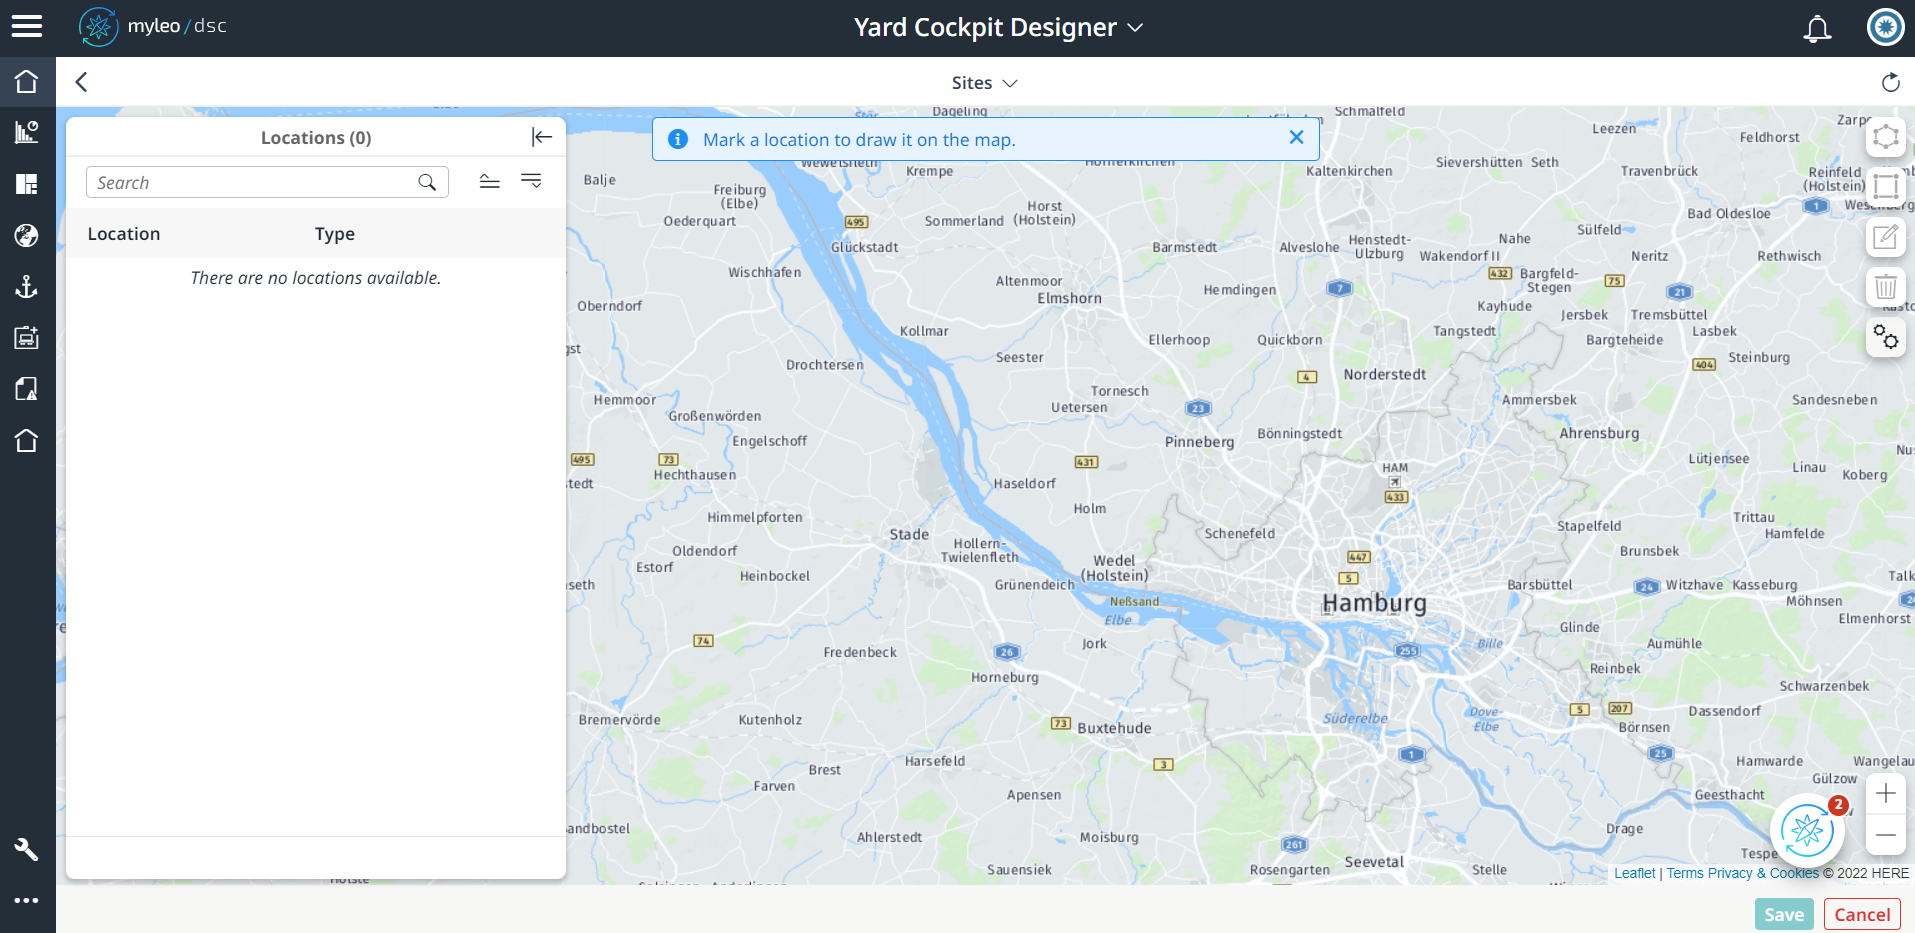Go back with the left arrow
The width and height of the screenshot is (1915, 933).
(x=82, y=82)
